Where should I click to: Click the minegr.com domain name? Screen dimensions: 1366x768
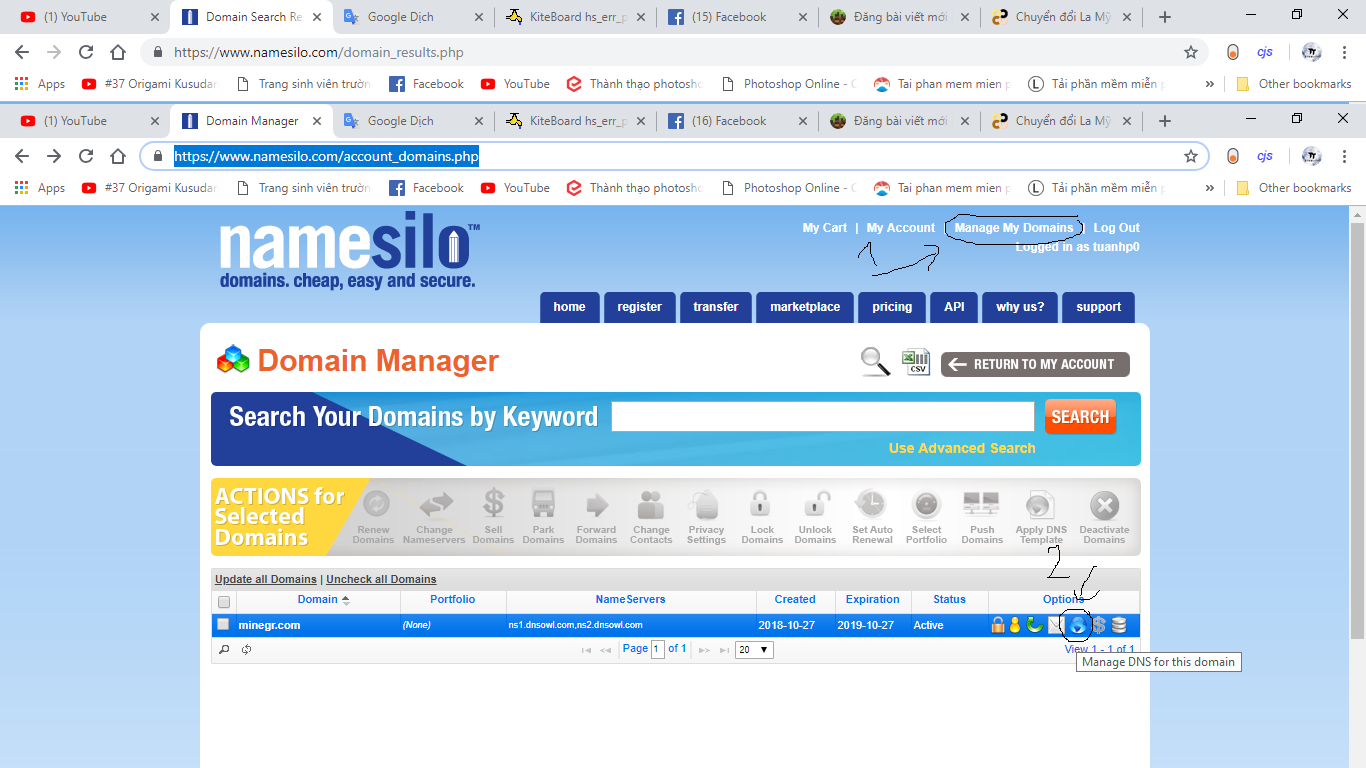tap(270, 625)
